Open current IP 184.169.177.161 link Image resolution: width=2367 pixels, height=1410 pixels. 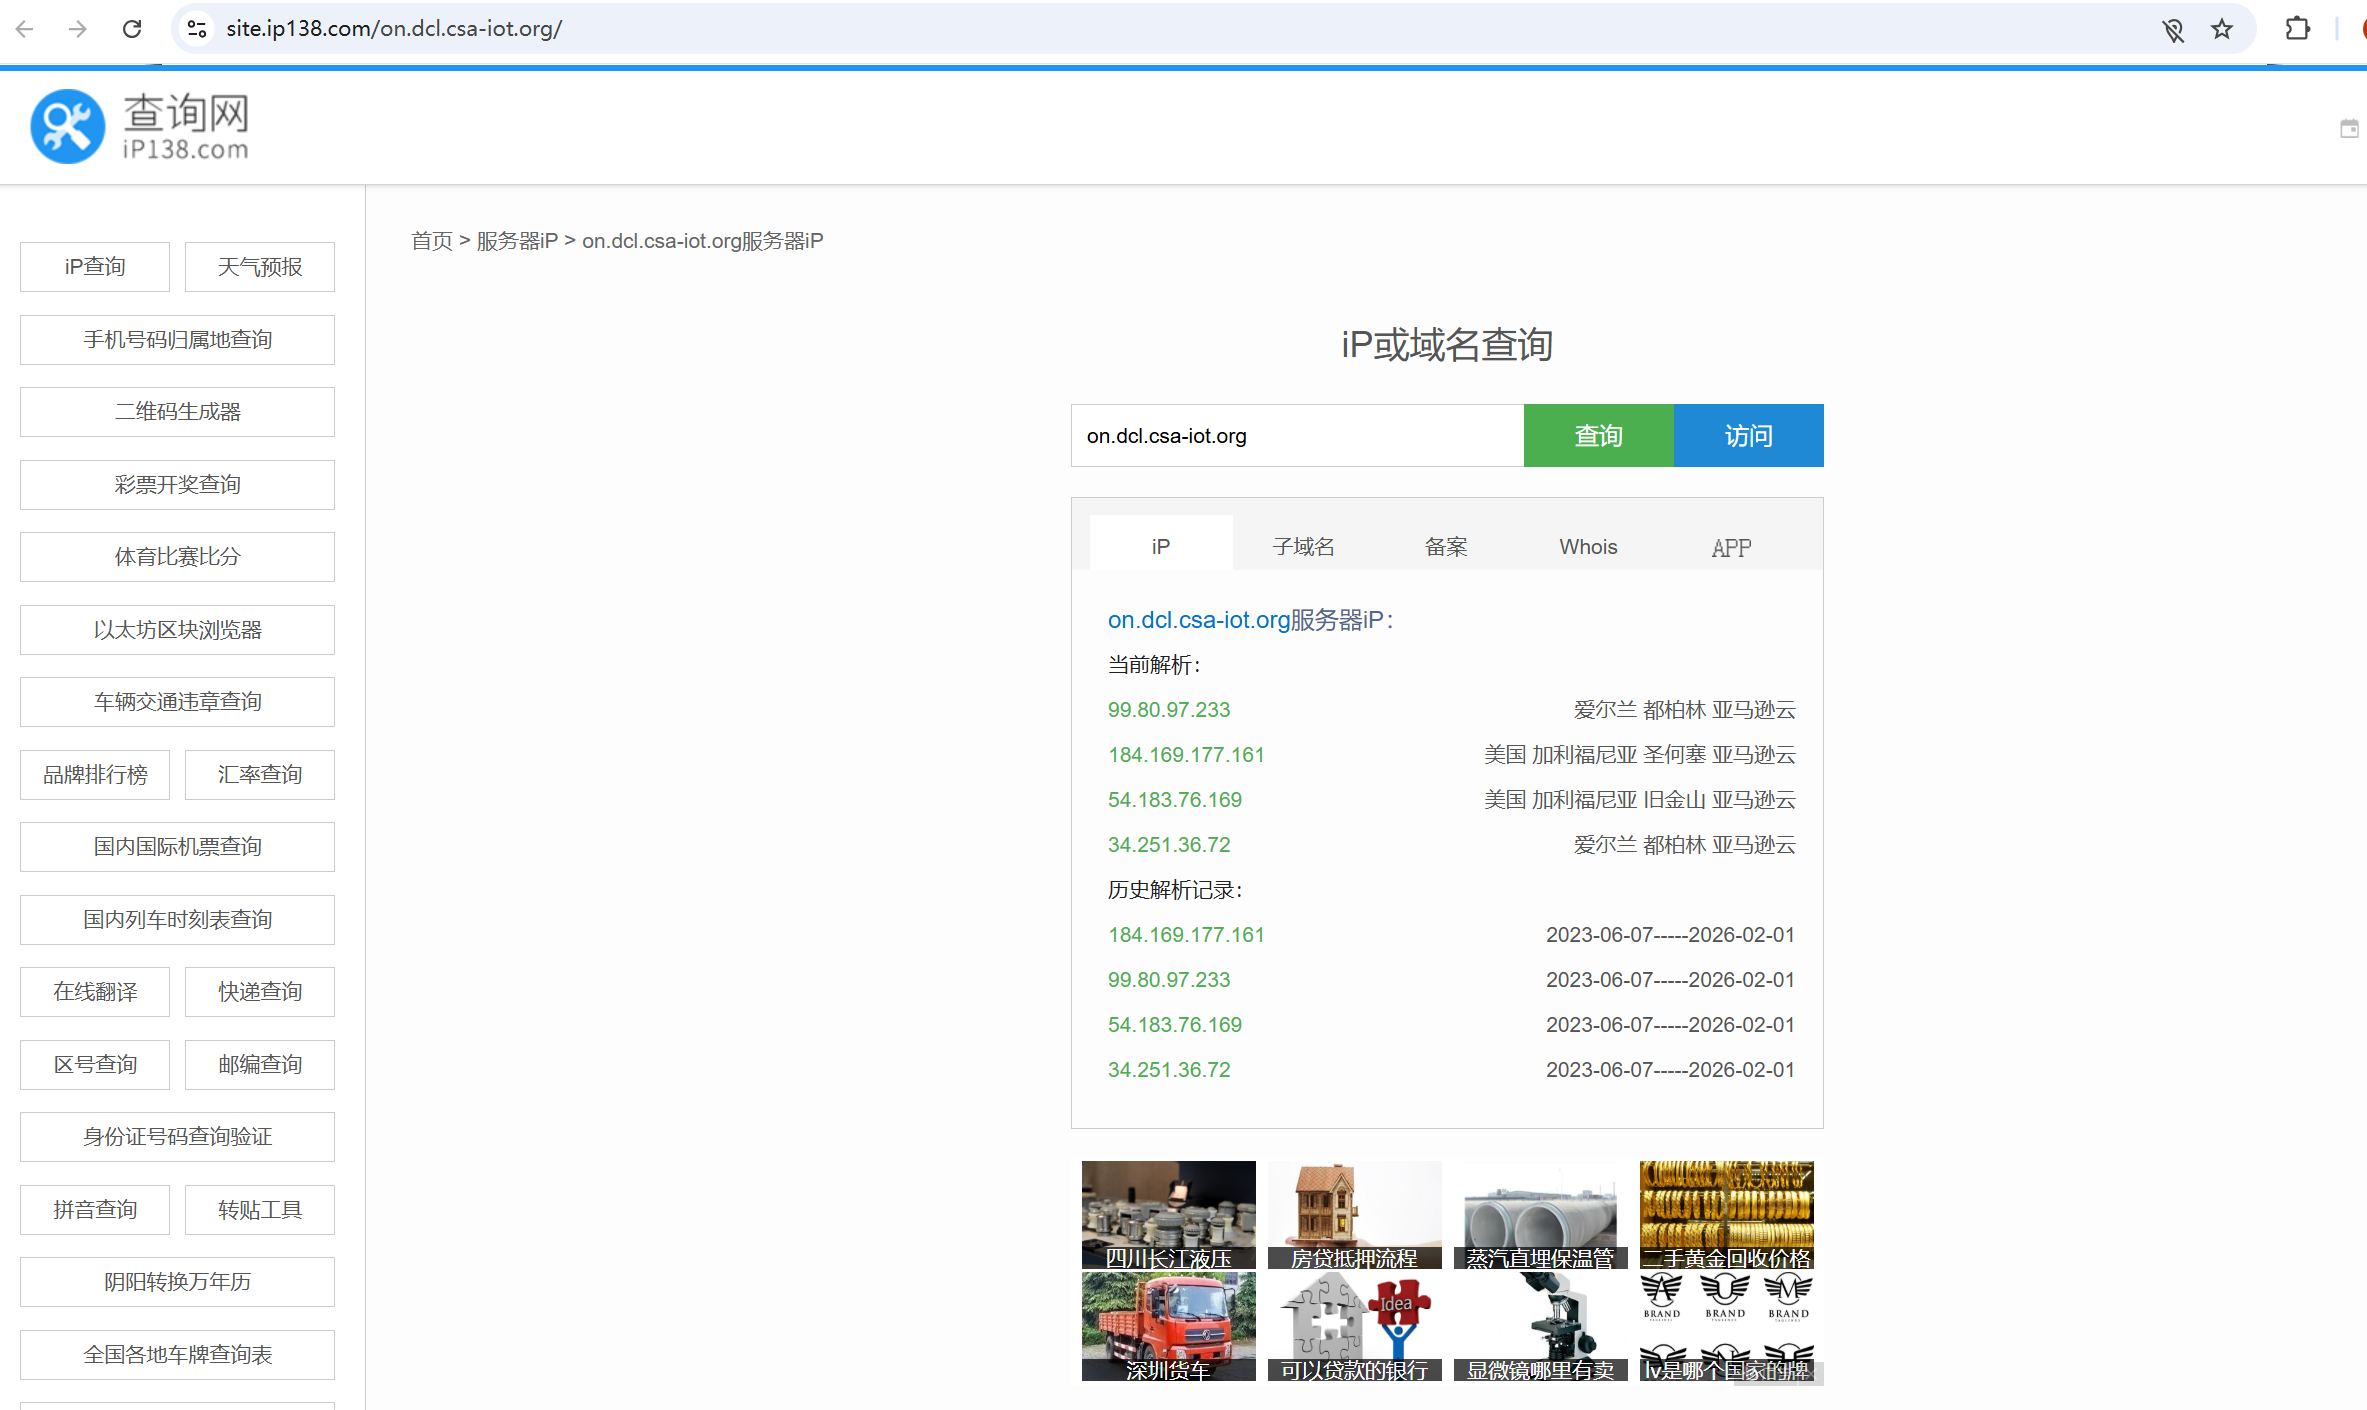pos(1186,755)
